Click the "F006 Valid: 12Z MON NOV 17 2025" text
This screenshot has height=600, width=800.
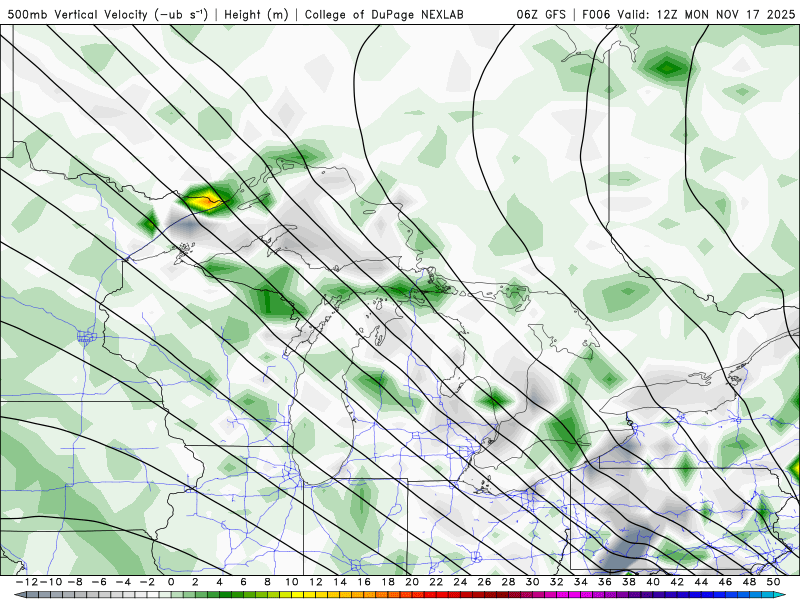[x=688, y=15]
